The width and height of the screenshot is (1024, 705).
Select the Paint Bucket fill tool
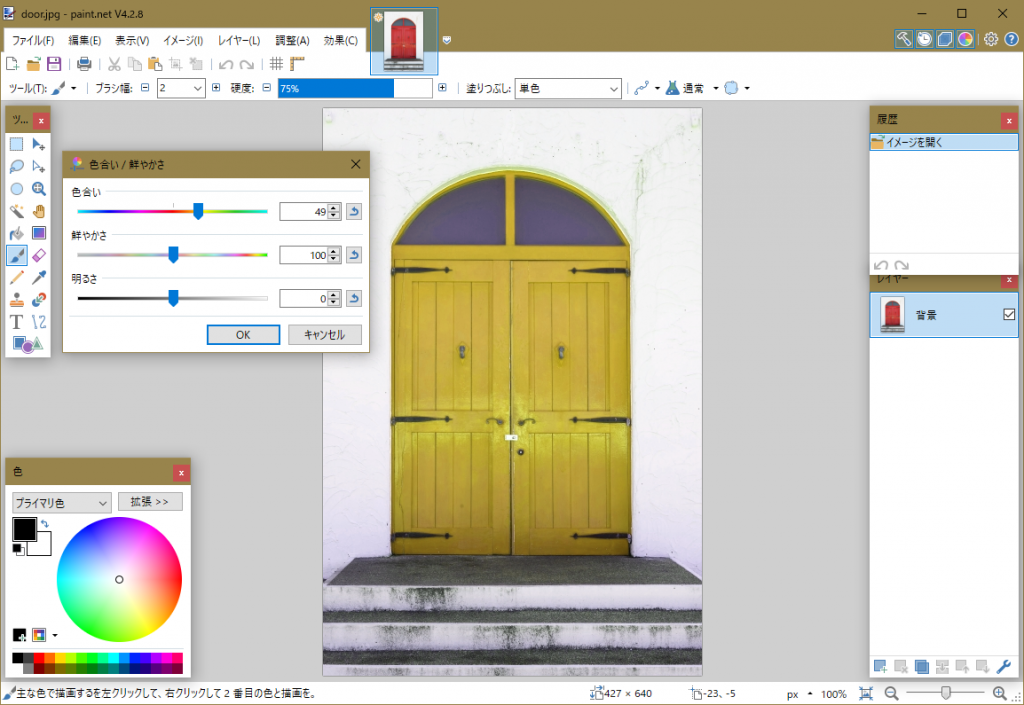pyautogui.click(x=17, y=233)
